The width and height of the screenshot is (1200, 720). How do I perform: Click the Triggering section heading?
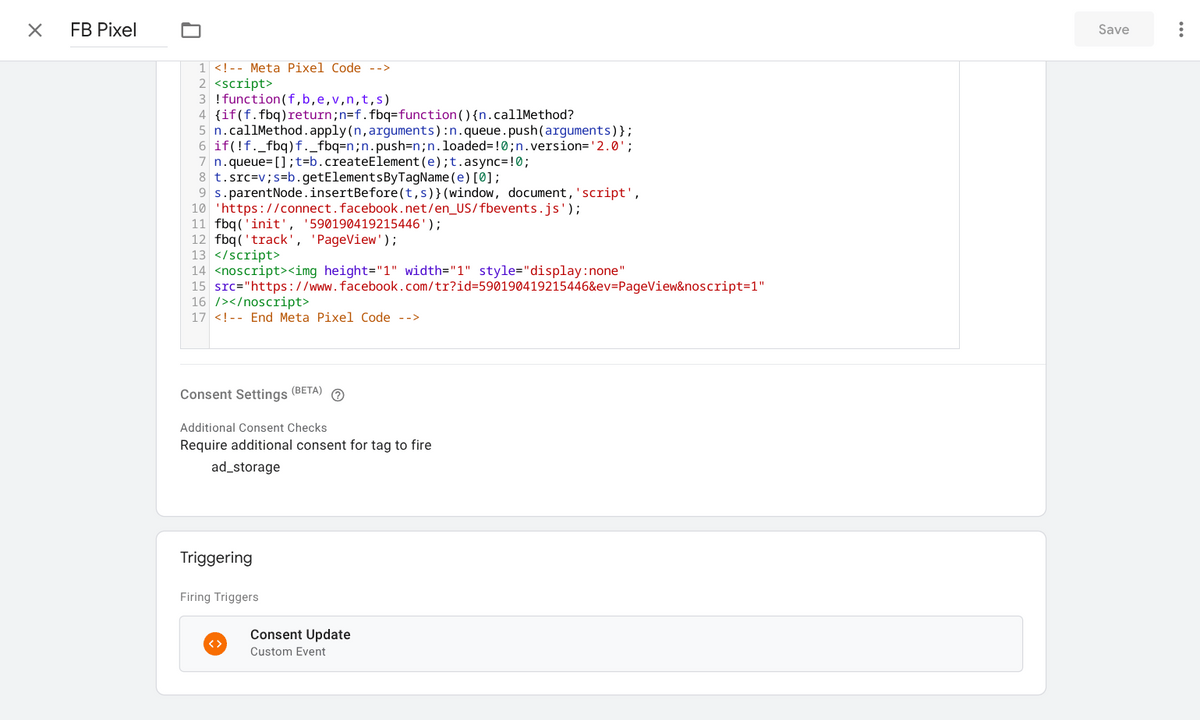(x=216, y=557)
